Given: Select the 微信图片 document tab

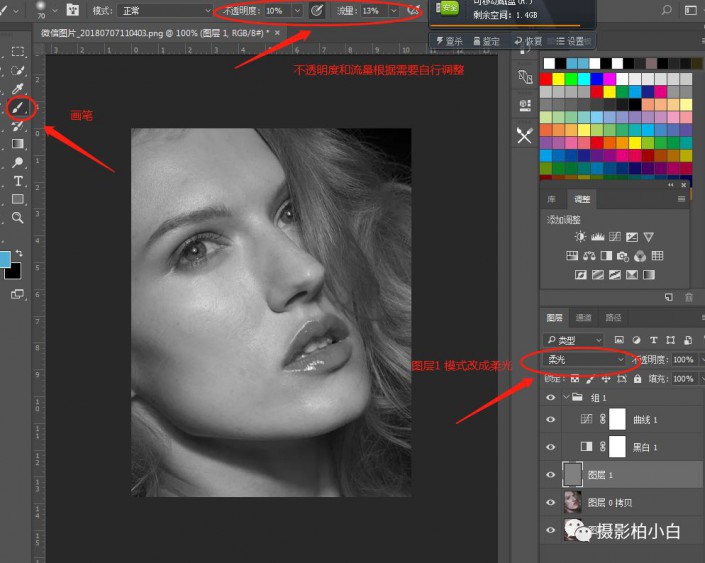Looking at the screenshot, I should (155, 33).
